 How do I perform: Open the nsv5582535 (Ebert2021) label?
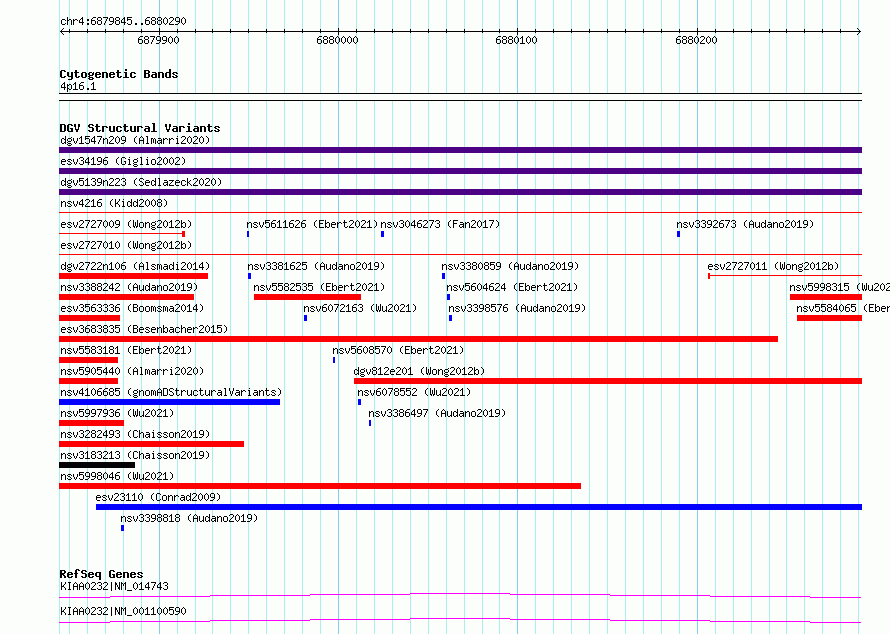coord(319,287)
